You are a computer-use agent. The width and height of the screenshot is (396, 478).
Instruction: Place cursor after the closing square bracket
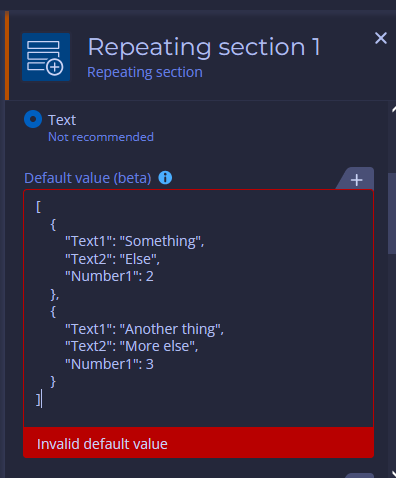pos(41,399)
